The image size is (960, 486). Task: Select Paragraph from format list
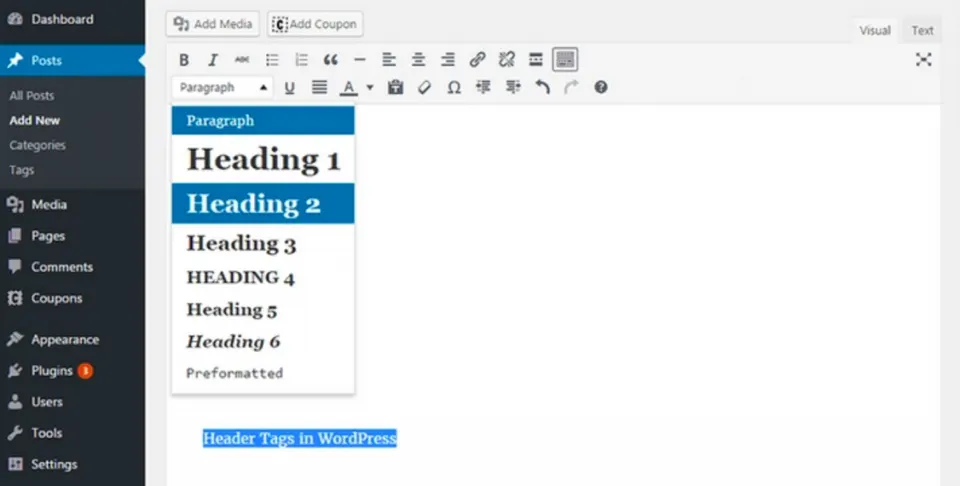click(263, 121)
